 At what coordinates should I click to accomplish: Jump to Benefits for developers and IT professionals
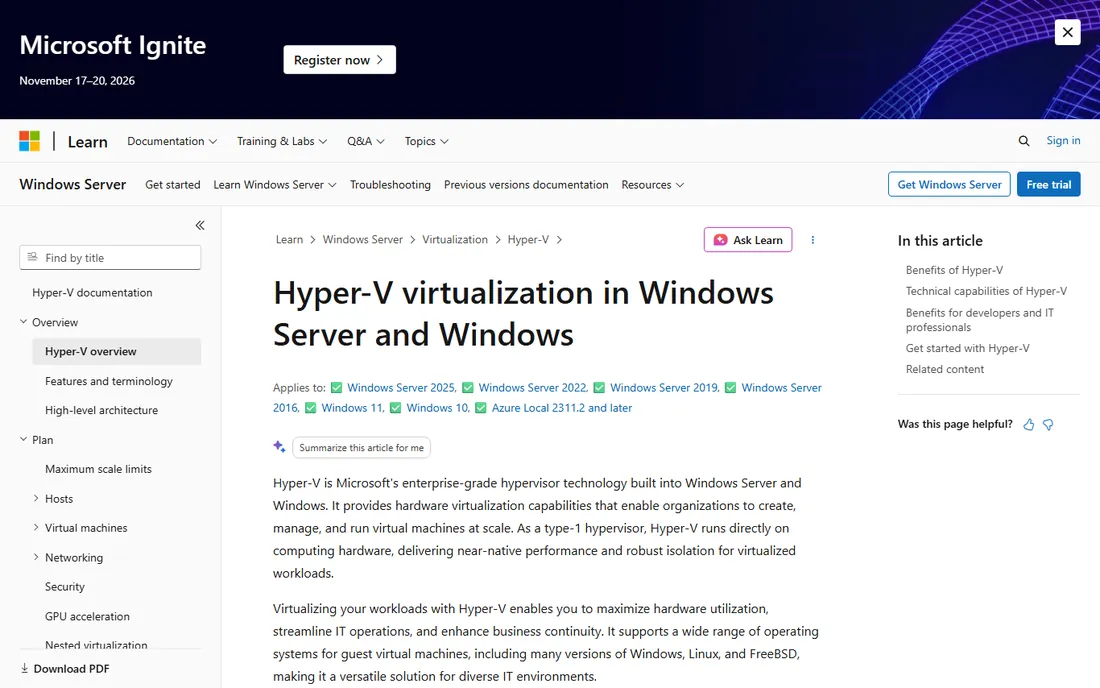(x=979, y=320)
